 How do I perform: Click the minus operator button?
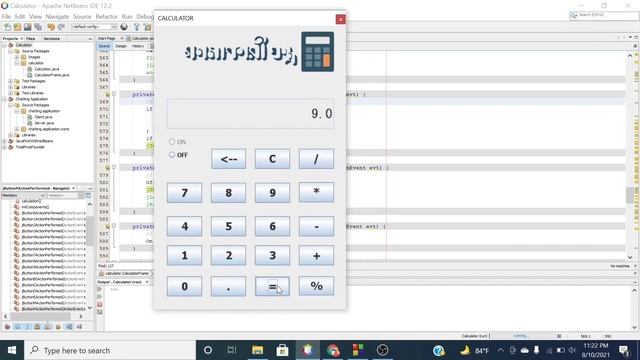tap(316, 226)
